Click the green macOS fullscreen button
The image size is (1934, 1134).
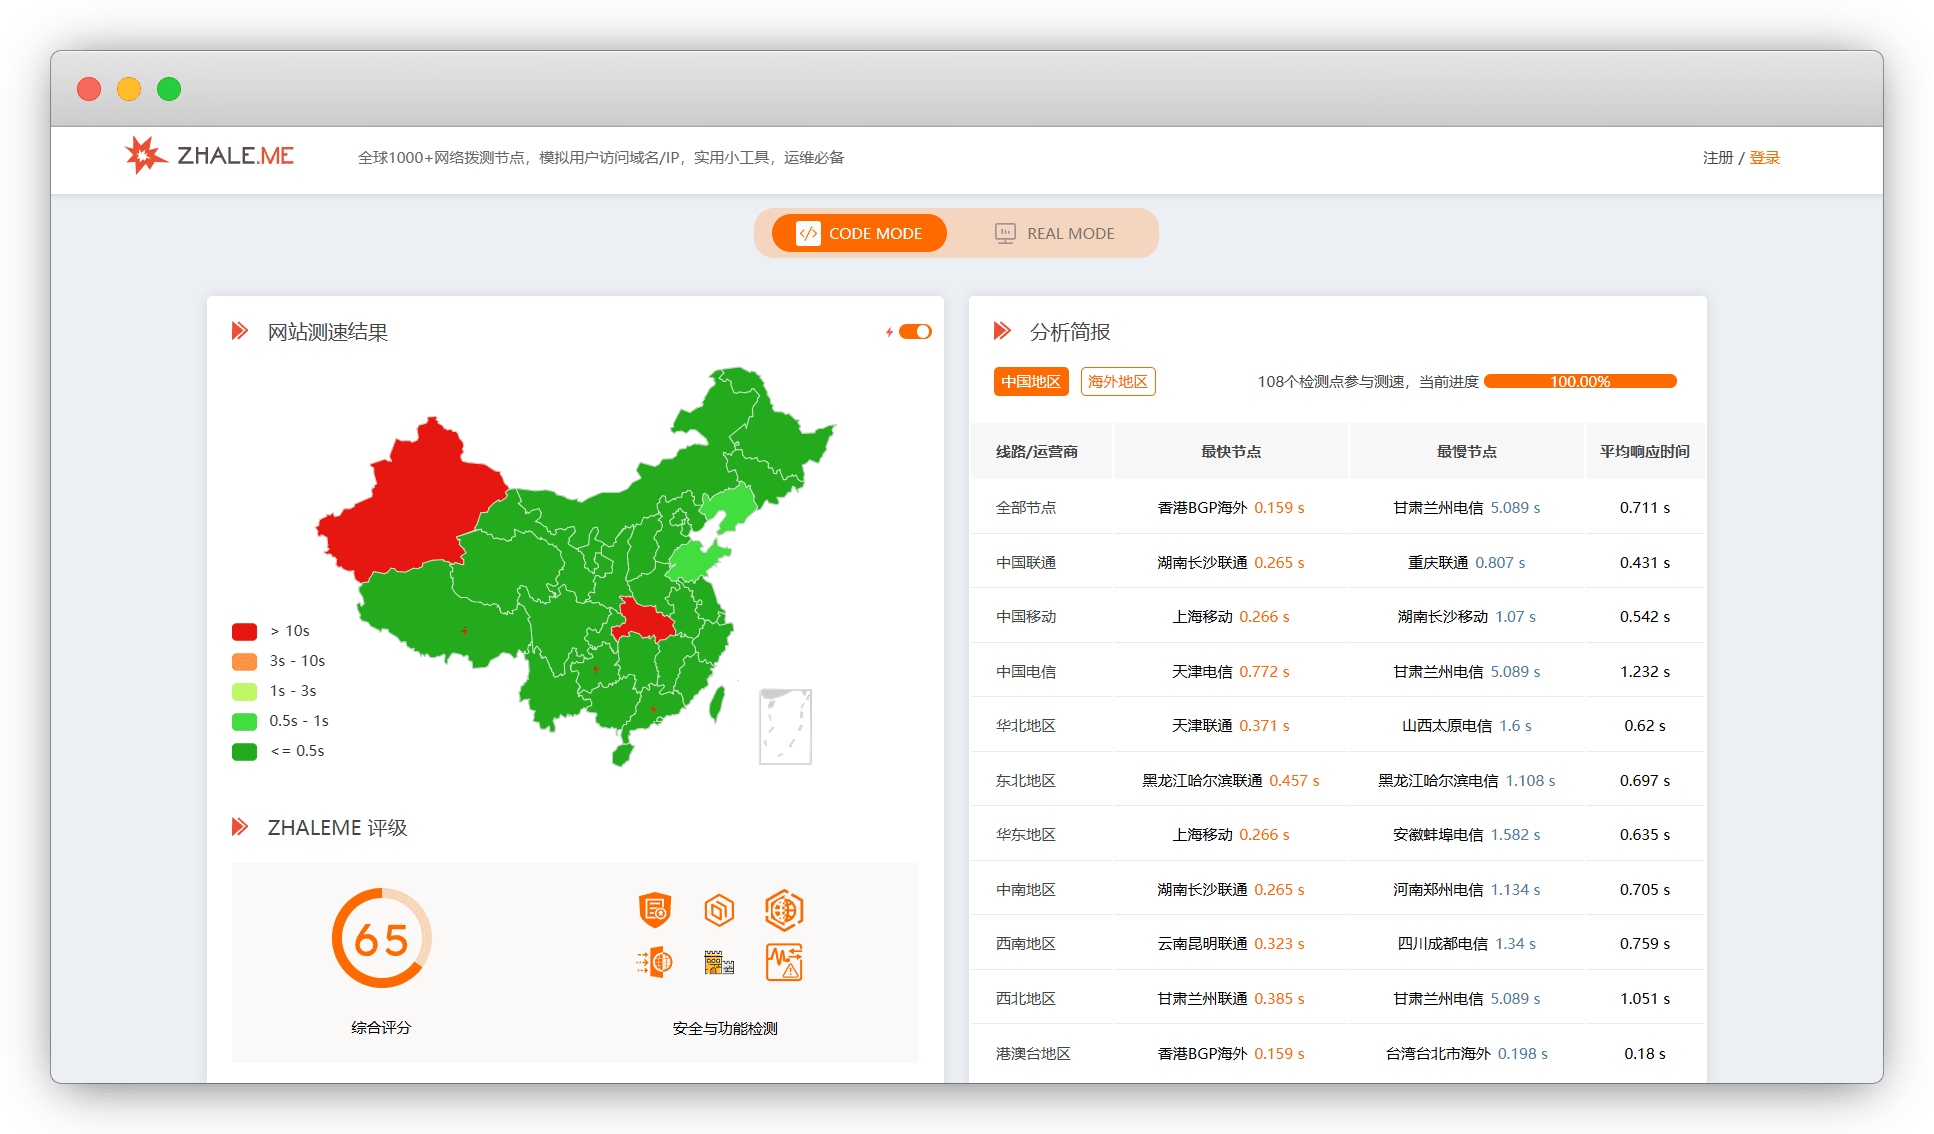click(169, 89)
